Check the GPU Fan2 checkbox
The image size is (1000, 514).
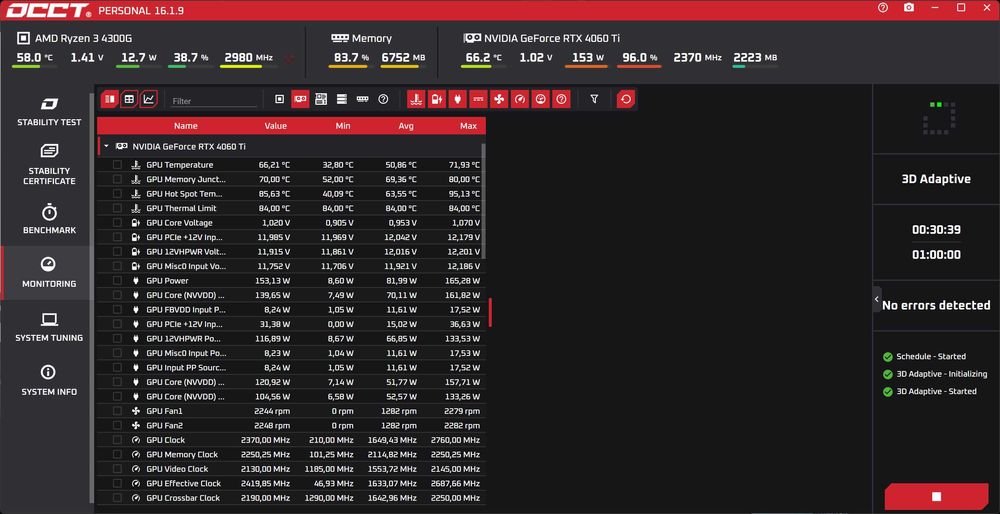[x=117, y=425]
